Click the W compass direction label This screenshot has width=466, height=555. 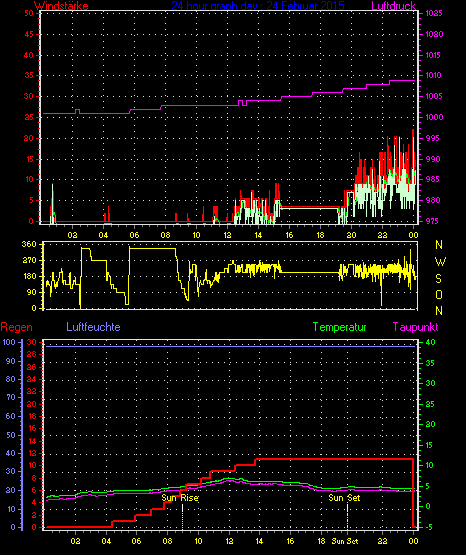[440, 262]
